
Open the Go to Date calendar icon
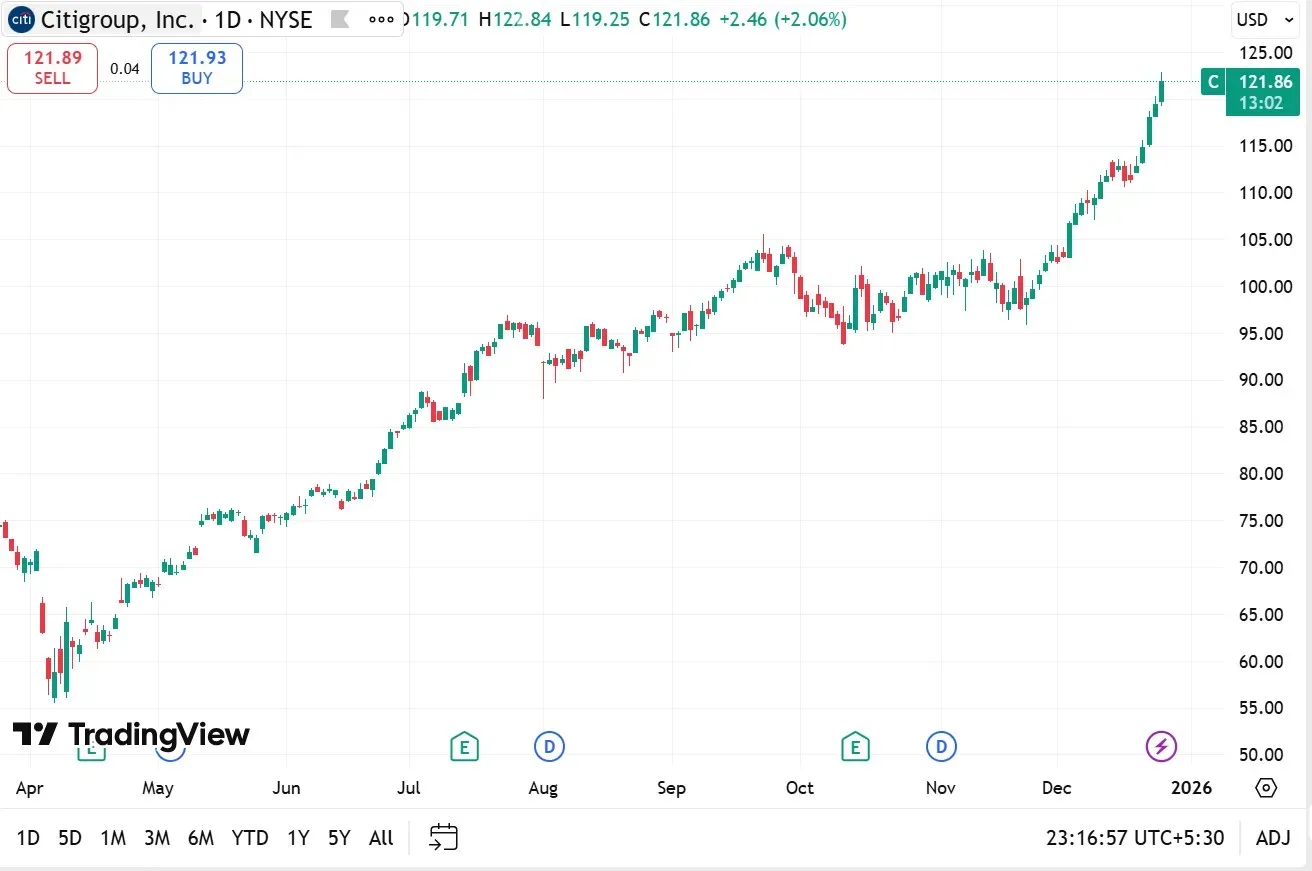tap(443, 837)
